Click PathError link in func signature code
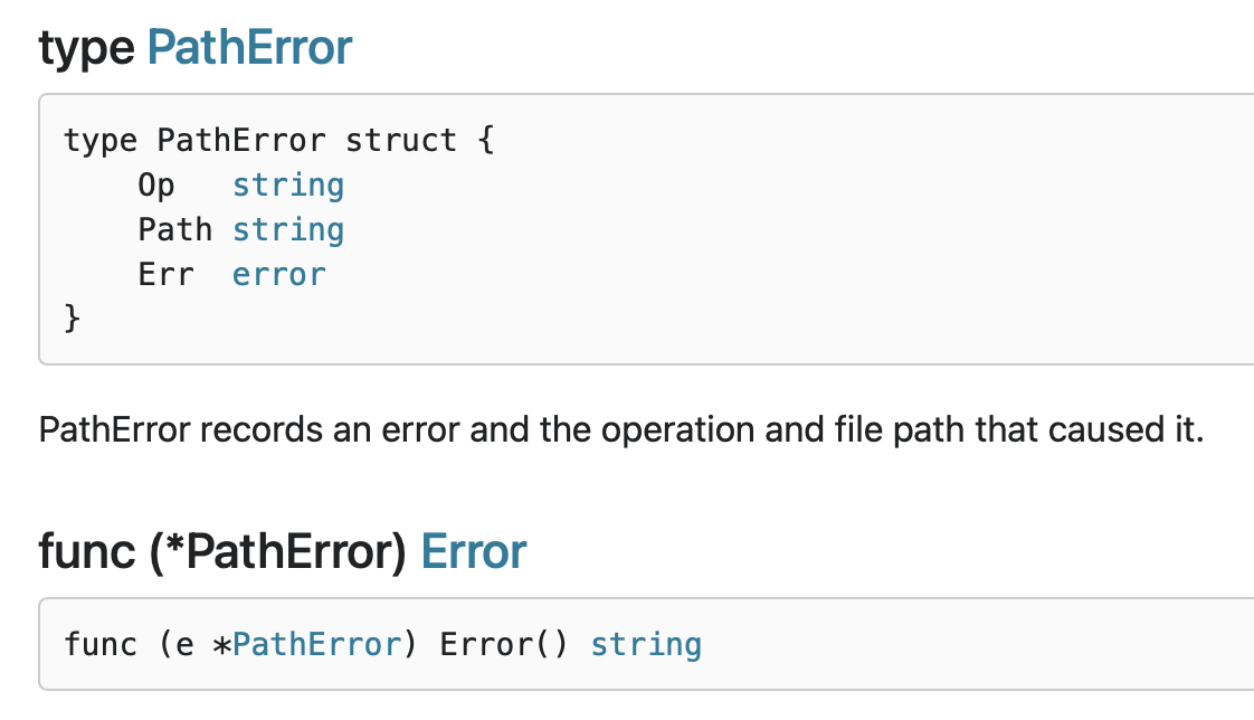This screenshot has height=720, width=1254. (317, 644)
